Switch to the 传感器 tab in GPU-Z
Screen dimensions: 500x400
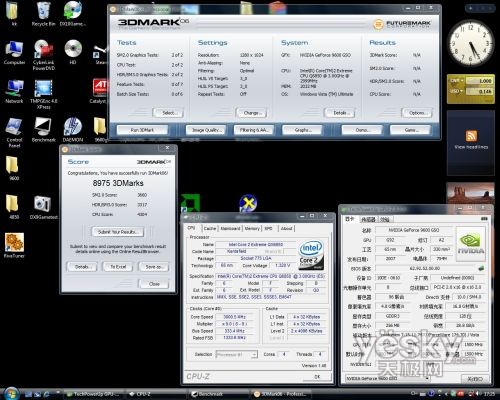368,219
